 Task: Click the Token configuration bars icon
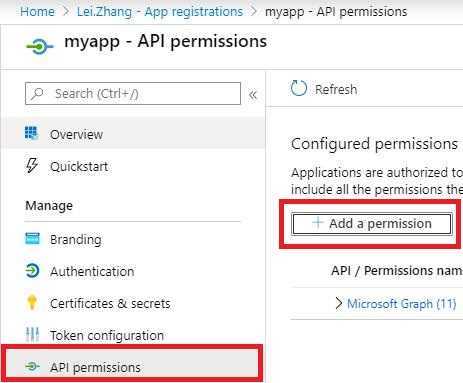32,334
